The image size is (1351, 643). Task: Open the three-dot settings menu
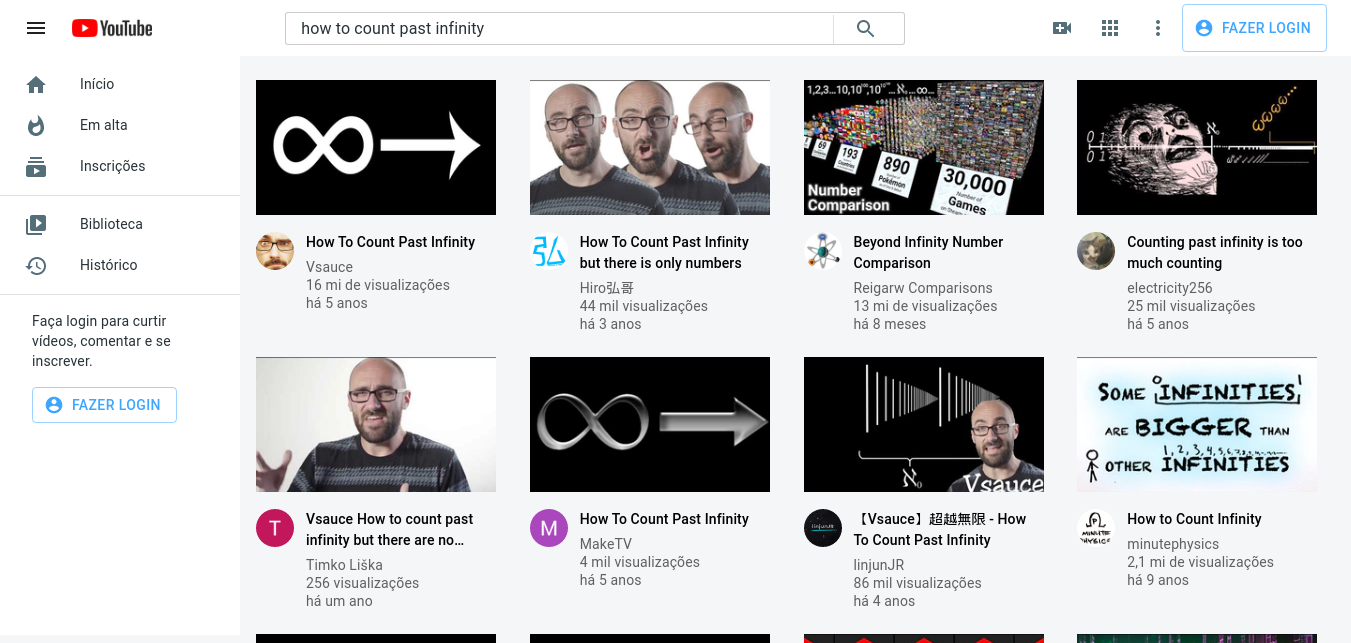pyautogui.click(x=1157, y=28)
